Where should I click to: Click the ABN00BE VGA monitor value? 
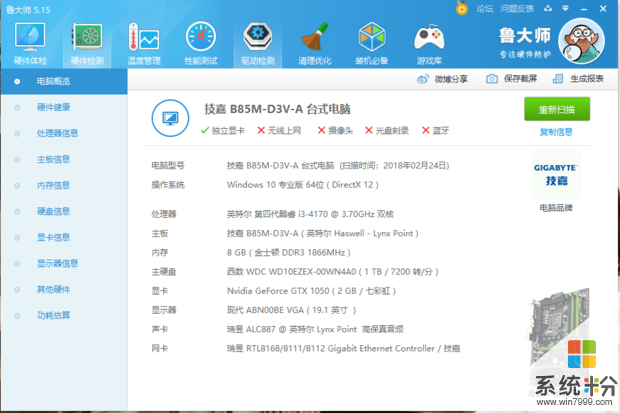(x=291, y=310)
